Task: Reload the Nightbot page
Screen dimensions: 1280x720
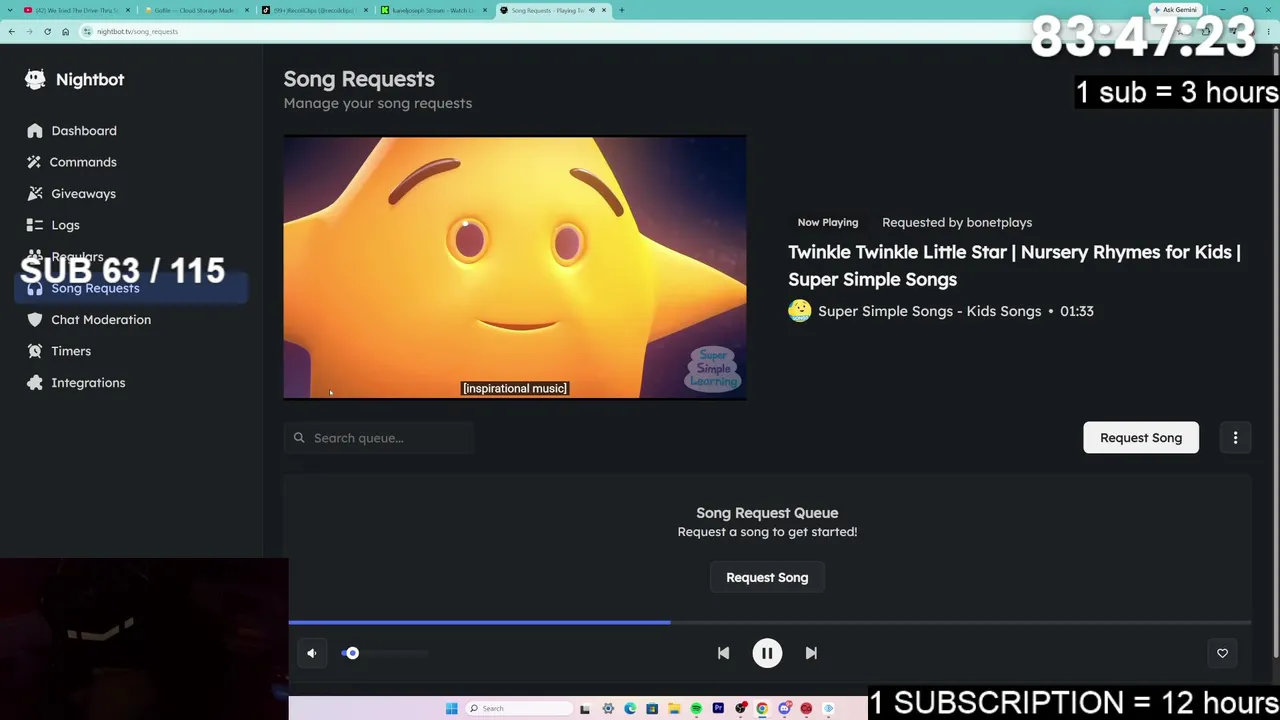Action: pyautogui.click(x=47, y=31)
